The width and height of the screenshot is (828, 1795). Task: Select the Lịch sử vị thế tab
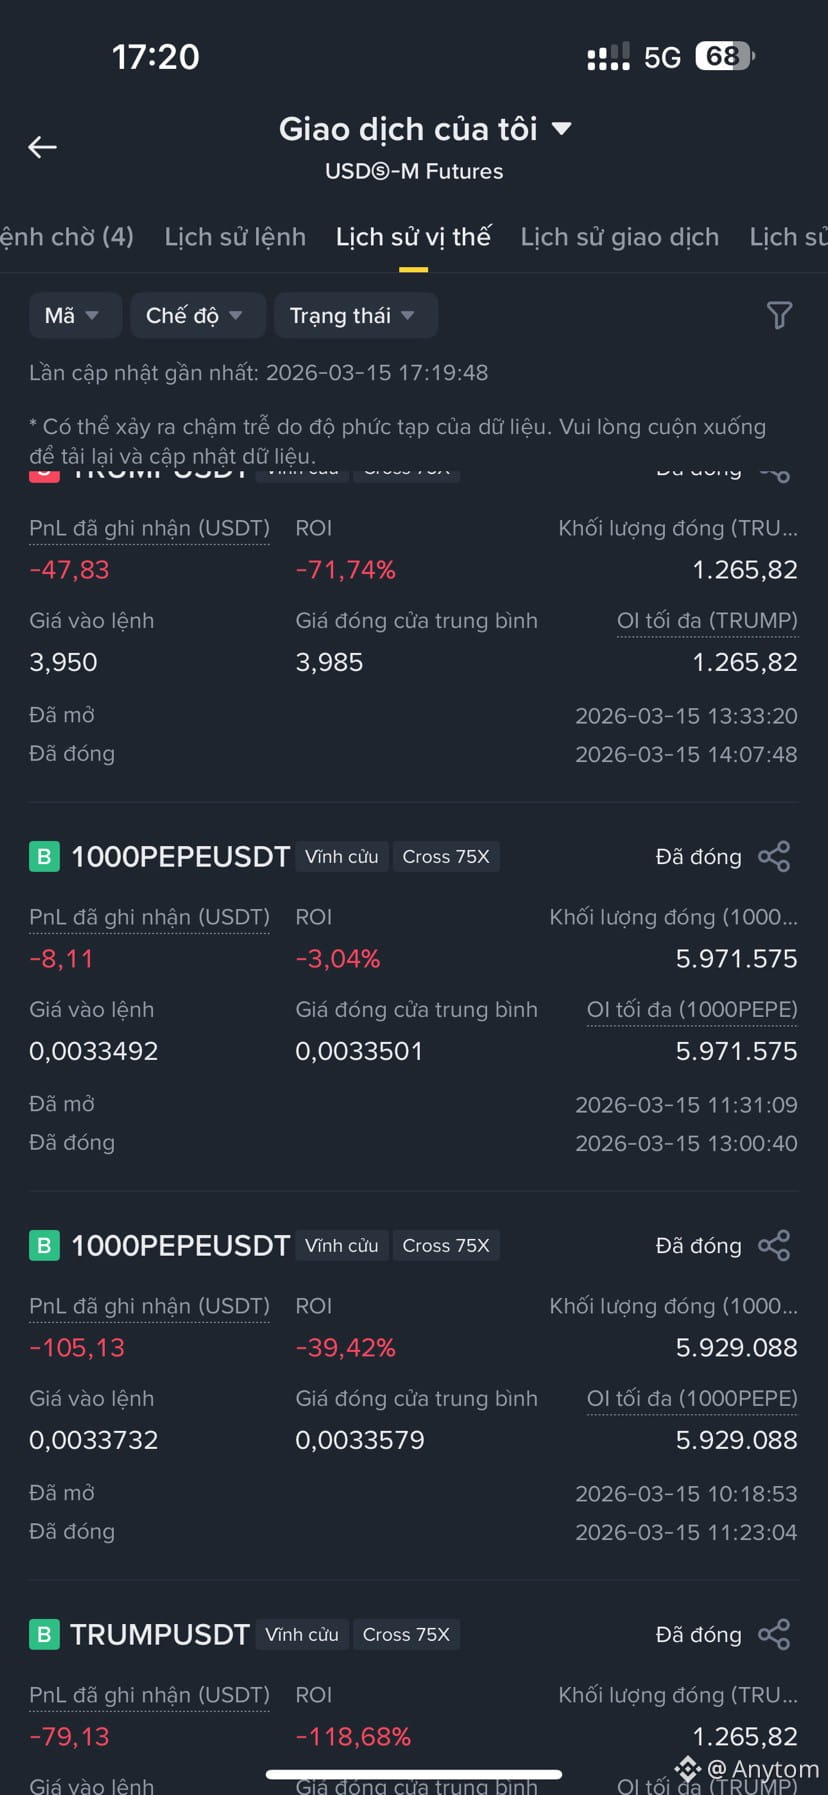(413, 237)
